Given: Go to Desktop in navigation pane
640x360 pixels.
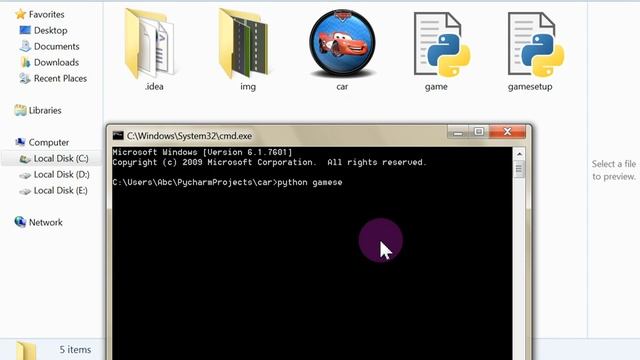Looking at the screenshot, I should click(x=51, y=30).
